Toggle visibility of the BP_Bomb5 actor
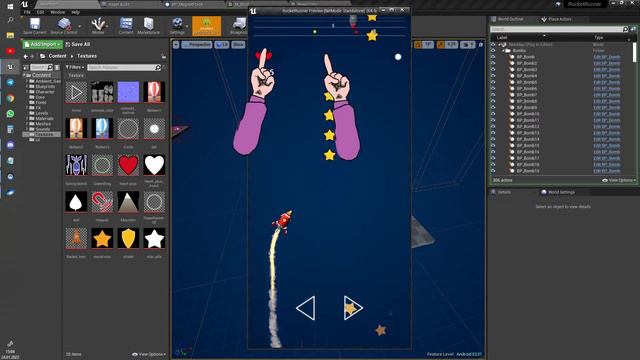Screen dimensions: 640x360 pos(493,82)
